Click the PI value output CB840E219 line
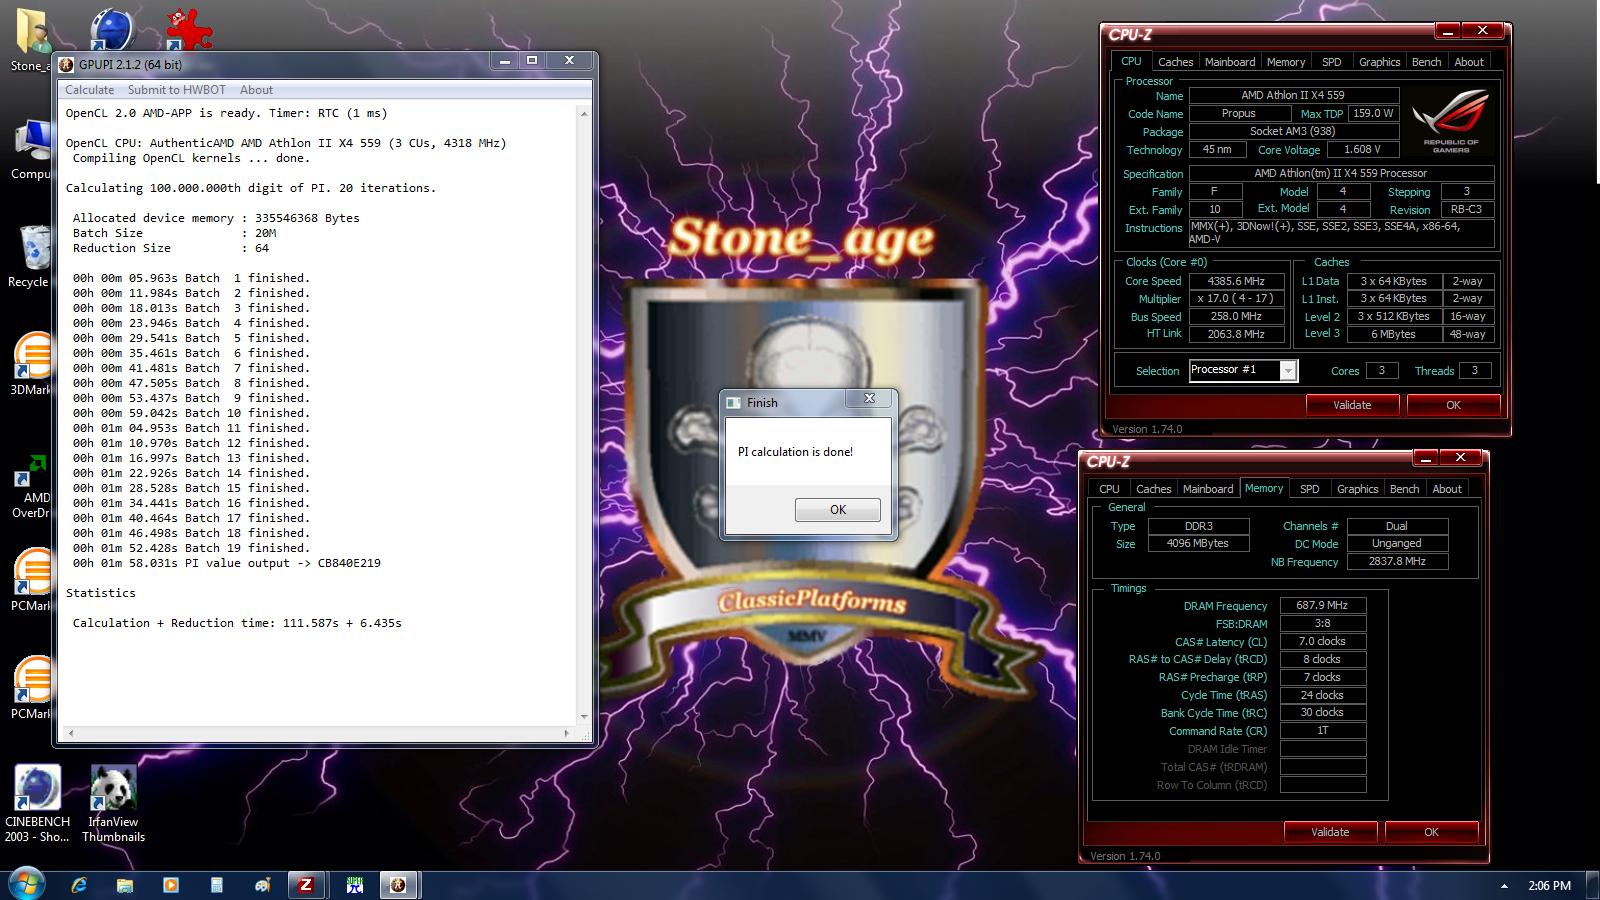Image resolution: width=1600 pixels, height=900 pixels. pos(226,563)
